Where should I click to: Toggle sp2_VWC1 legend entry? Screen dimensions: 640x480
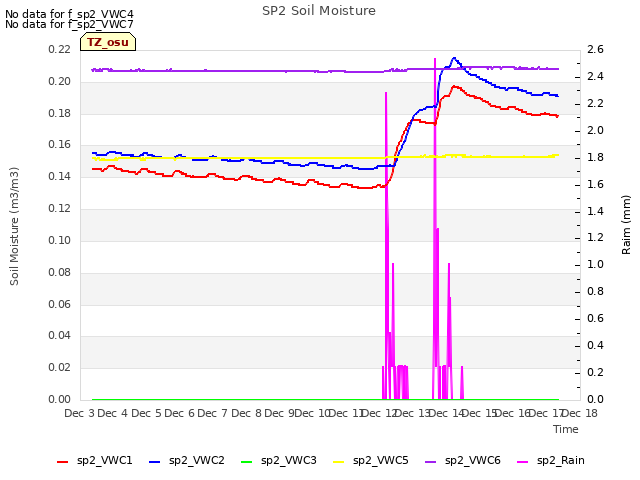(x=95, y=461)
